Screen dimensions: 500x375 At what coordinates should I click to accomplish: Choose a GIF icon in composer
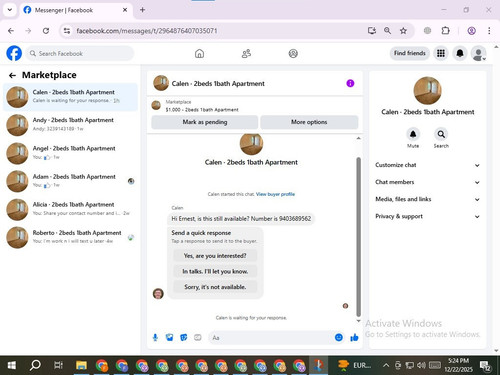pos(198,338)
